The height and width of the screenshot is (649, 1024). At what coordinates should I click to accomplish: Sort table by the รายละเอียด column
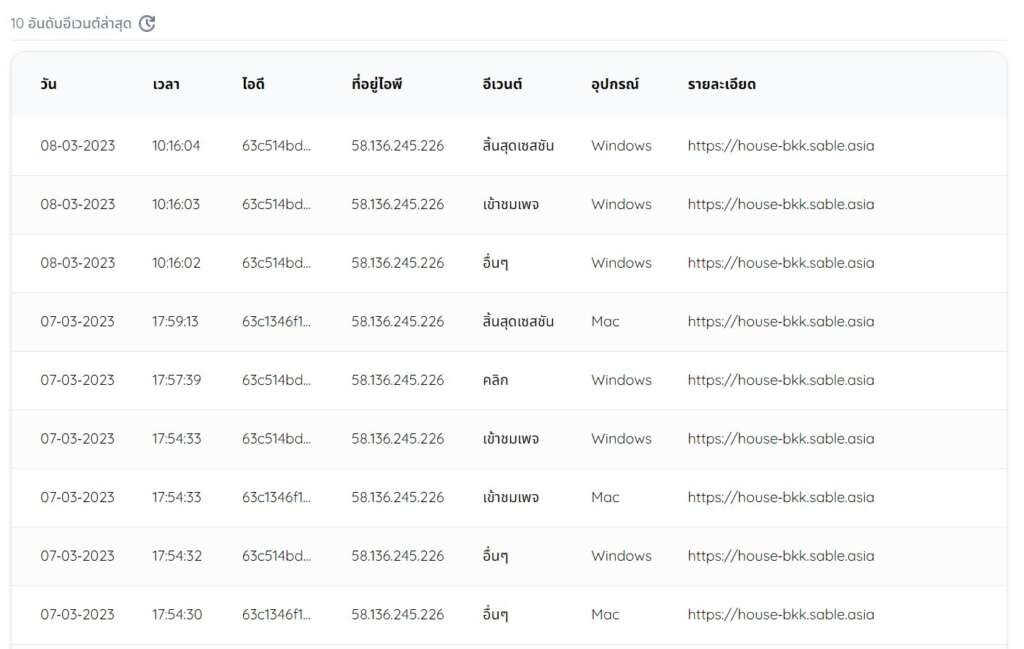coord(720,84)
